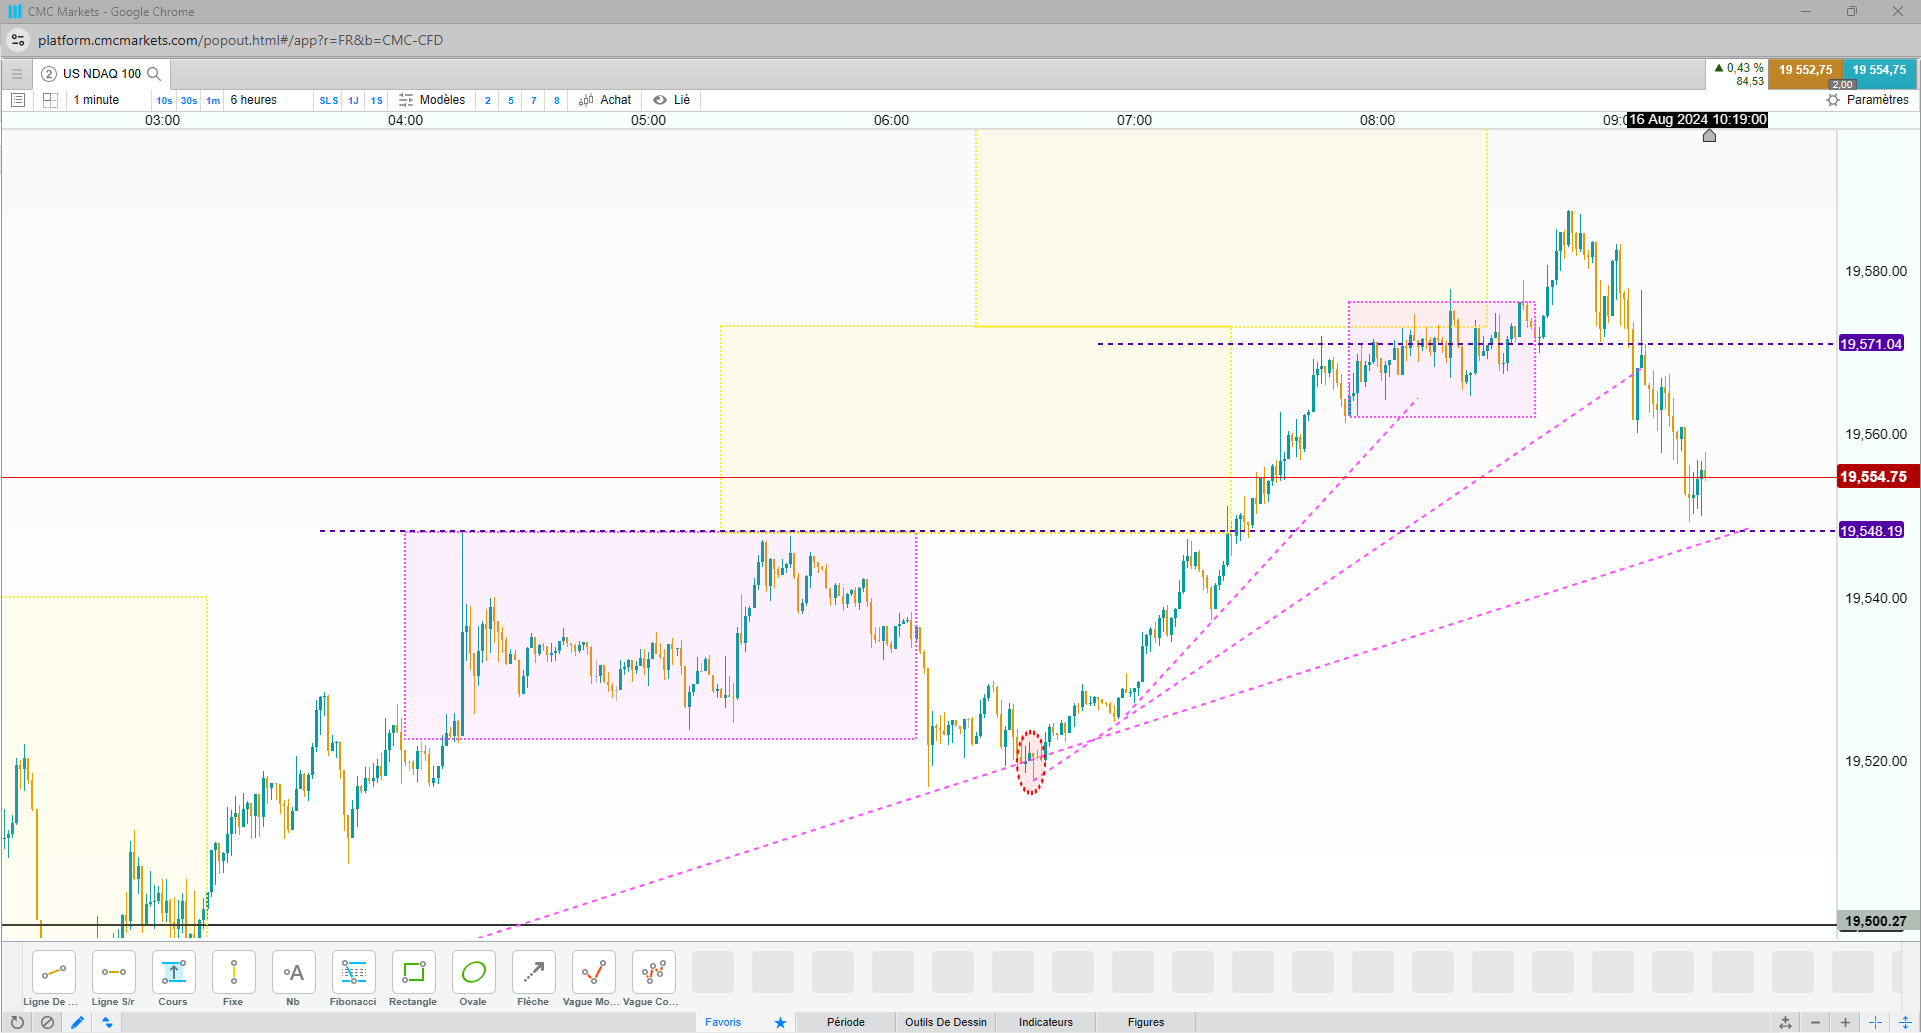Open the hamburger menu beside chart tab
1921x1033 pixels.
click(x=17, y=74)
